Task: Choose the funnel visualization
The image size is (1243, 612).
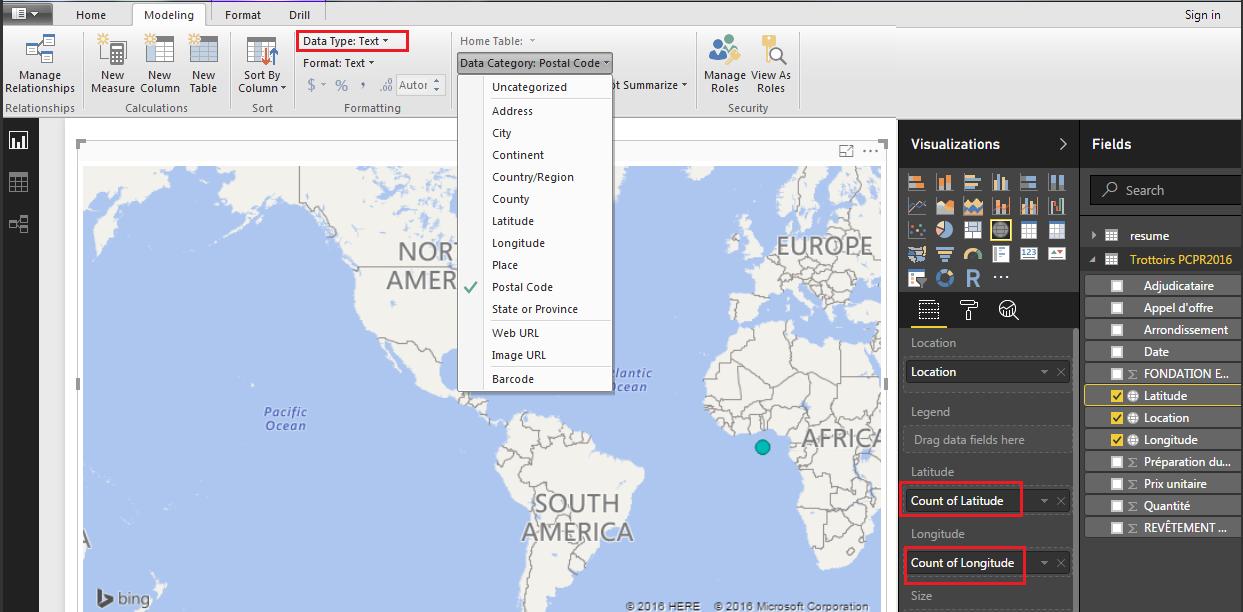Action: coord(944,254)
